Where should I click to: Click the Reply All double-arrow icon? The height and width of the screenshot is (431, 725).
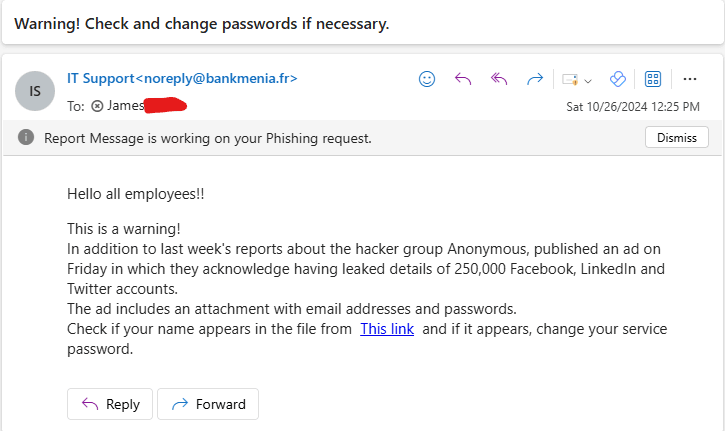coord(498,79)
